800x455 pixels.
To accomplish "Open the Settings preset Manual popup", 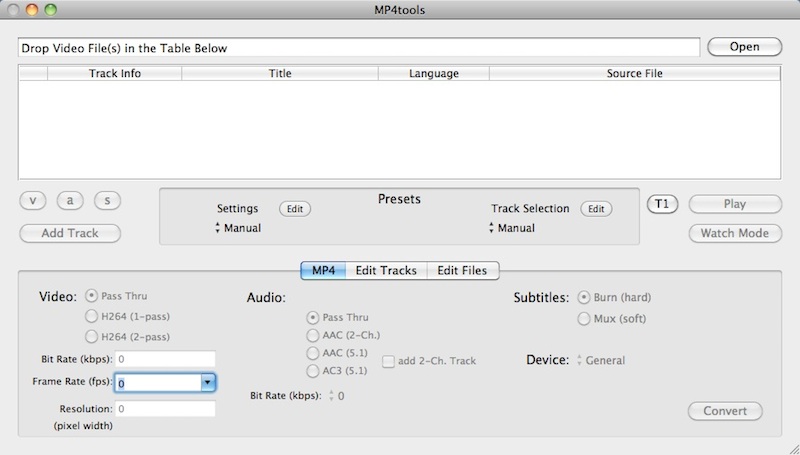I will click(x=239, y=228).
